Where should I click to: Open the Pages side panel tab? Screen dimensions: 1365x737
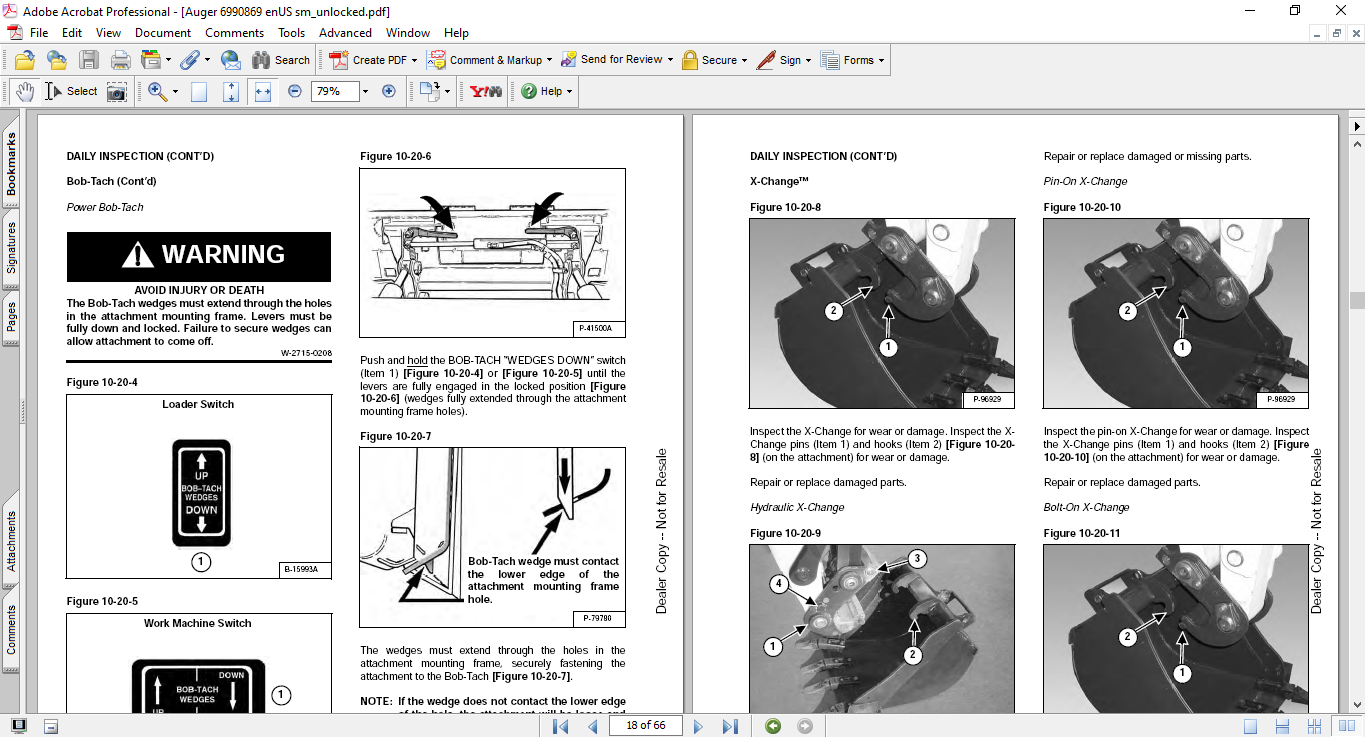pyautogui.click(x=11, y=316)
